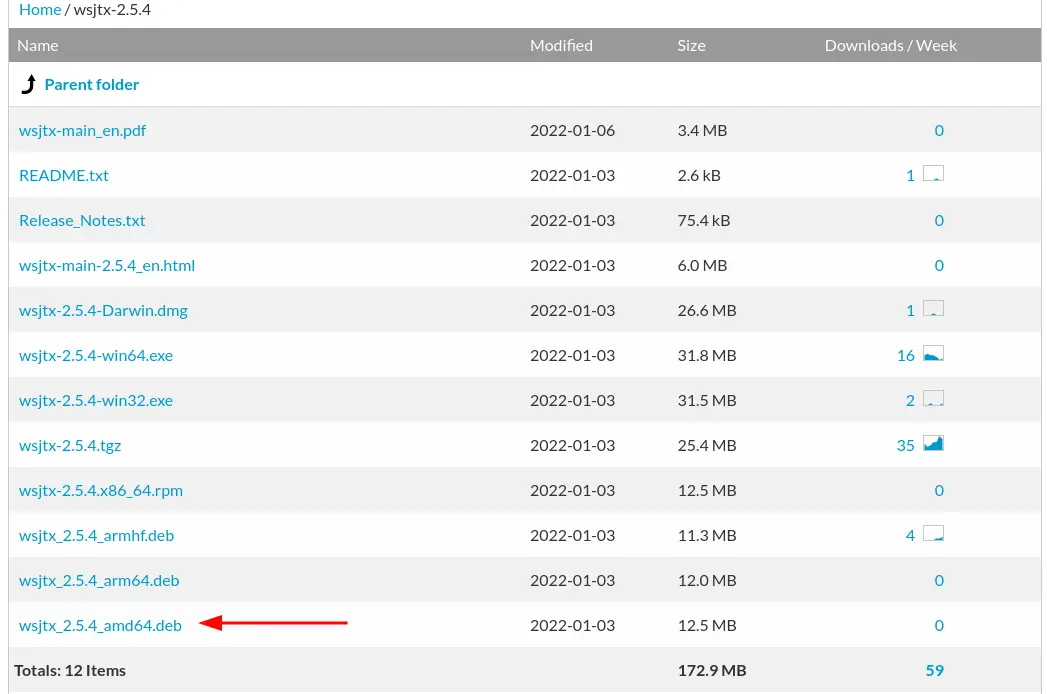Viewport: 1047px width, 694px height.
Task: Click the Totals: 12 Items text
Action: coord(70,671)
